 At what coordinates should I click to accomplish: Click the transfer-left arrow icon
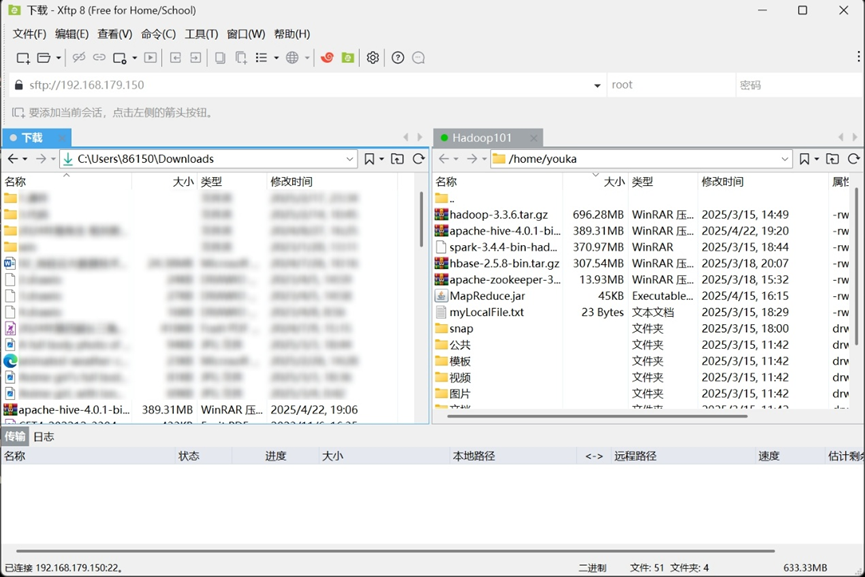coord(175,57)
